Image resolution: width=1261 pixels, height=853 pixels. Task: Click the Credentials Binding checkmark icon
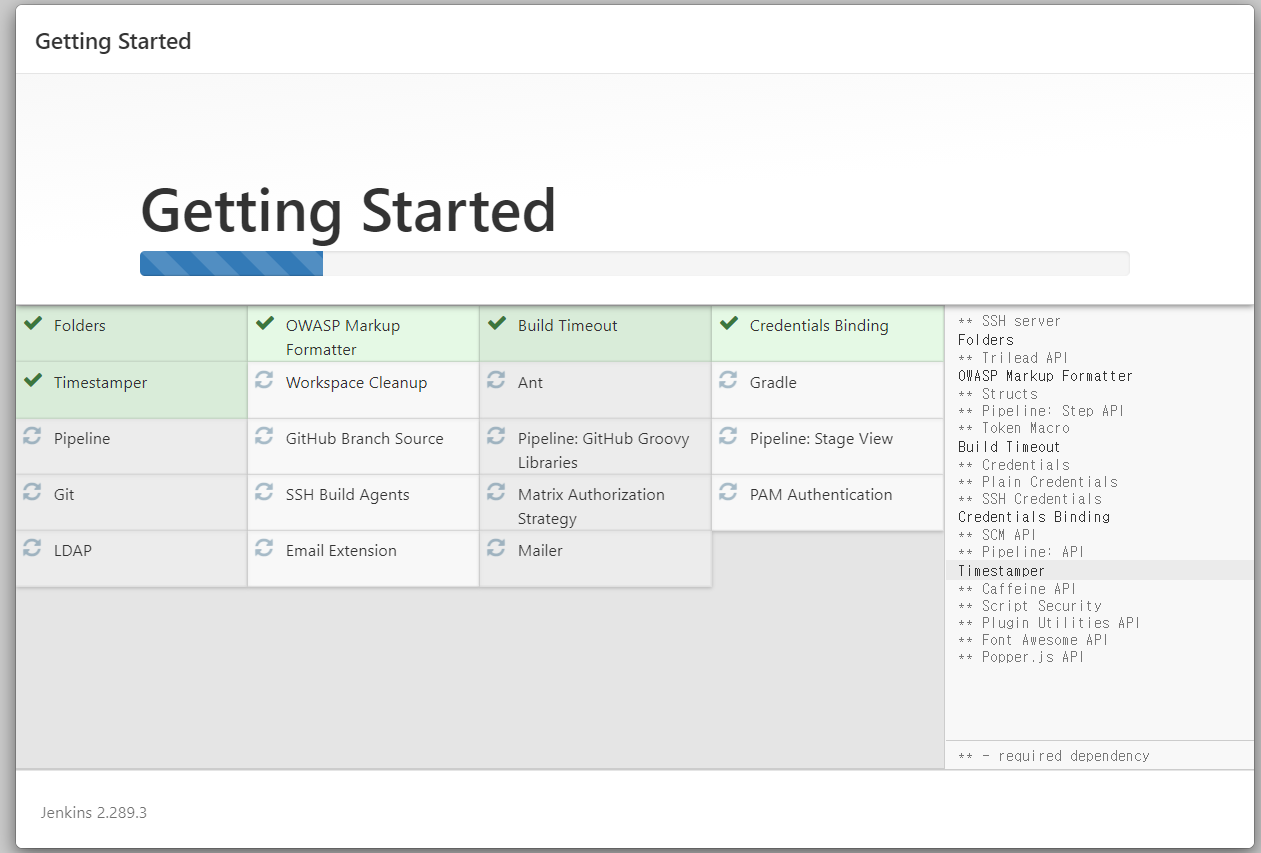729,324
